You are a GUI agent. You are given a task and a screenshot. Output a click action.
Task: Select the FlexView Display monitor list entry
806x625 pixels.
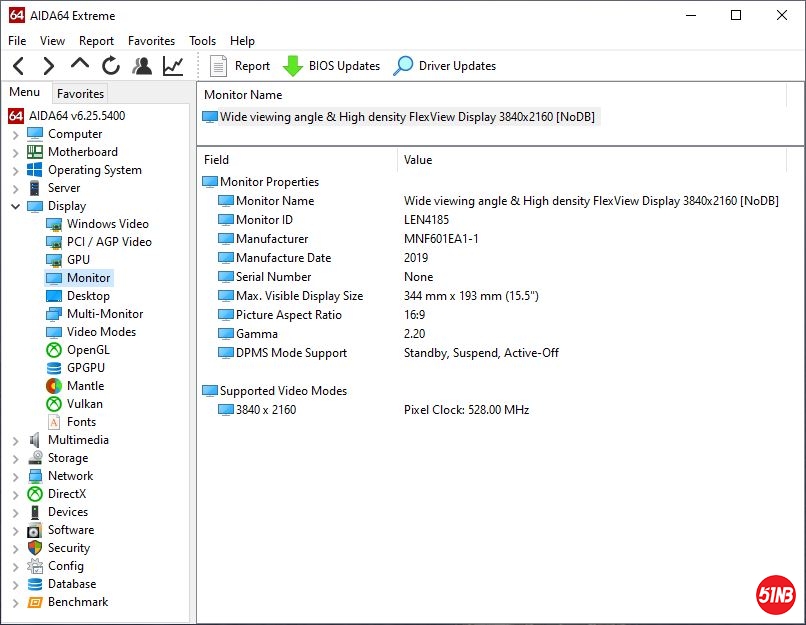coord(400,117)
